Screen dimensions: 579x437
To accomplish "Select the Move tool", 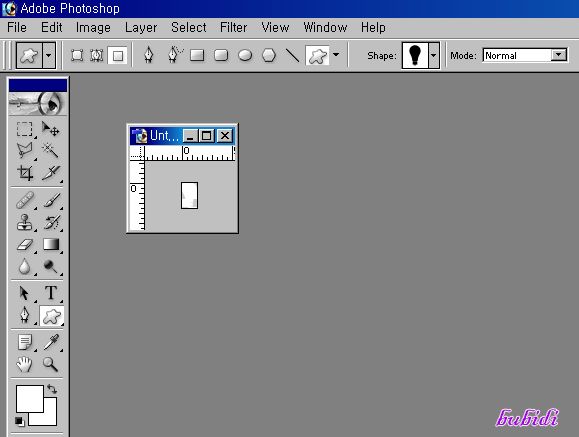I will 50,129.
